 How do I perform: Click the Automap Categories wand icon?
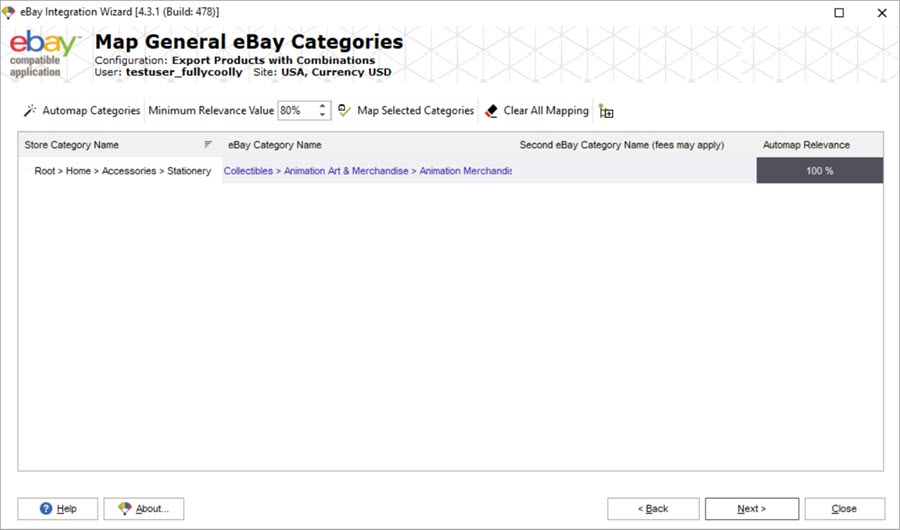coord(30,111)
